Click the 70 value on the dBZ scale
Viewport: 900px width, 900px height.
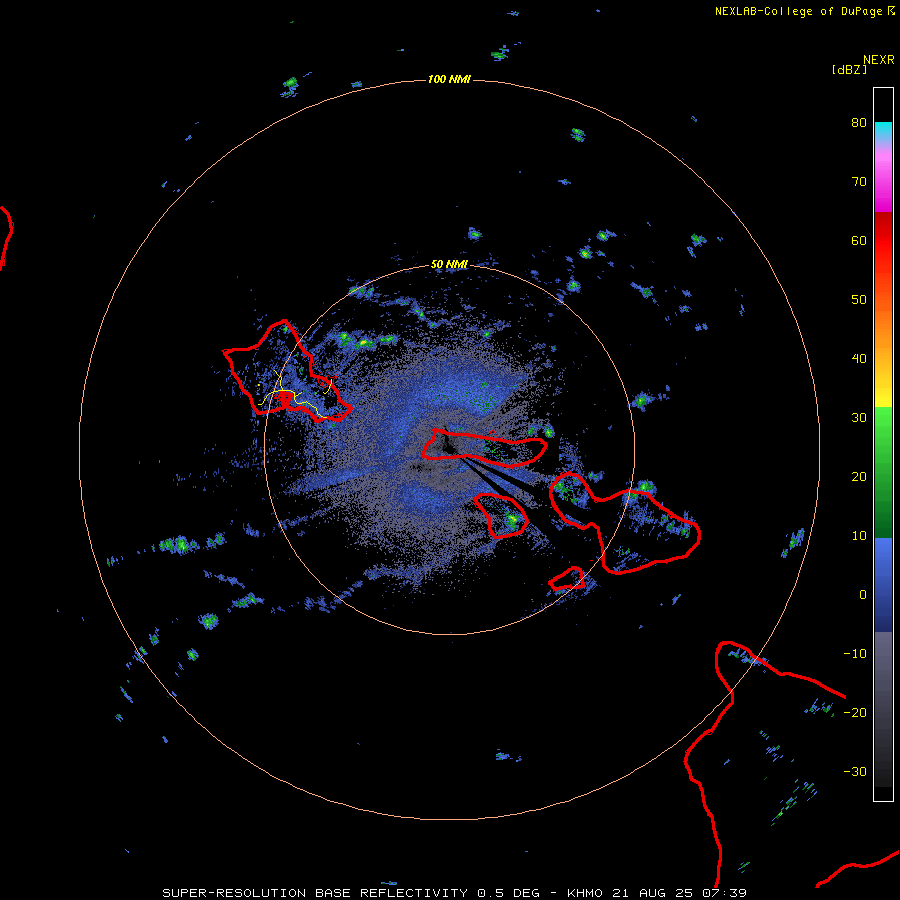click(859, 182)
